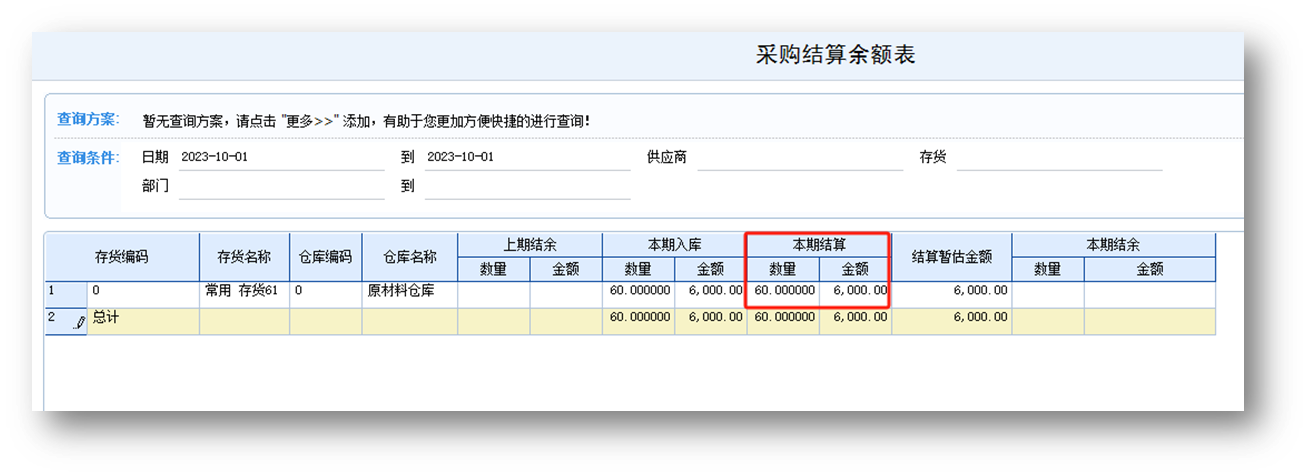Focus the 供应商 input field
Image resolution: width=1309 pixels, height=476 pixels.
pyautogui.click(x=800, y=158)
